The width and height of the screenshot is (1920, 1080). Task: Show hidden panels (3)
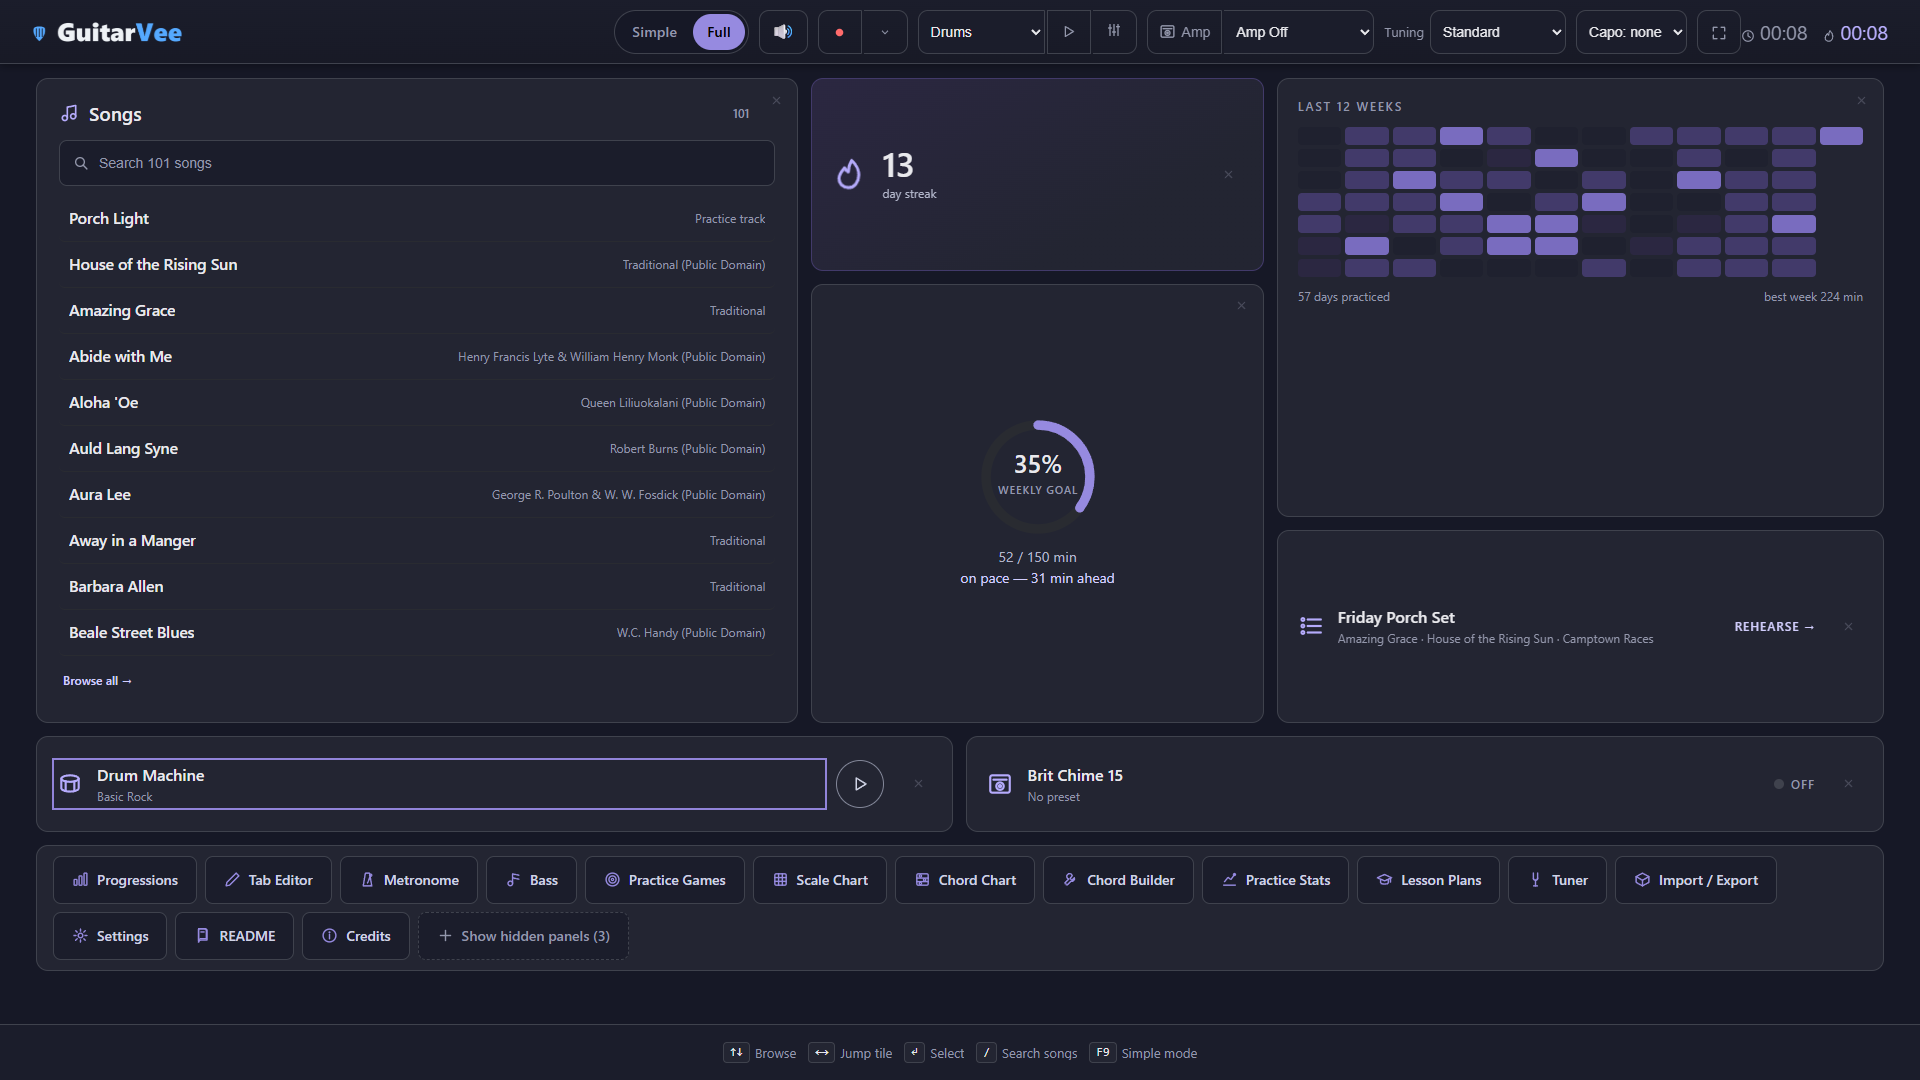[x=524, y=936]
